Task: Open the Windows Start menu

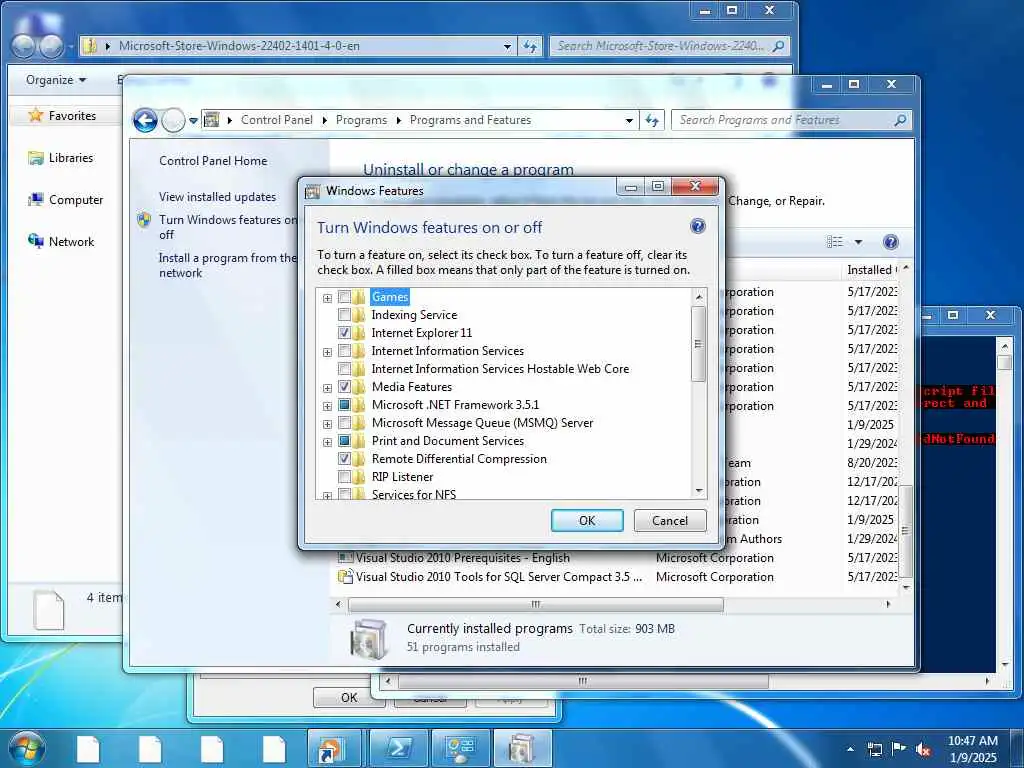Action: click(26, 748)
